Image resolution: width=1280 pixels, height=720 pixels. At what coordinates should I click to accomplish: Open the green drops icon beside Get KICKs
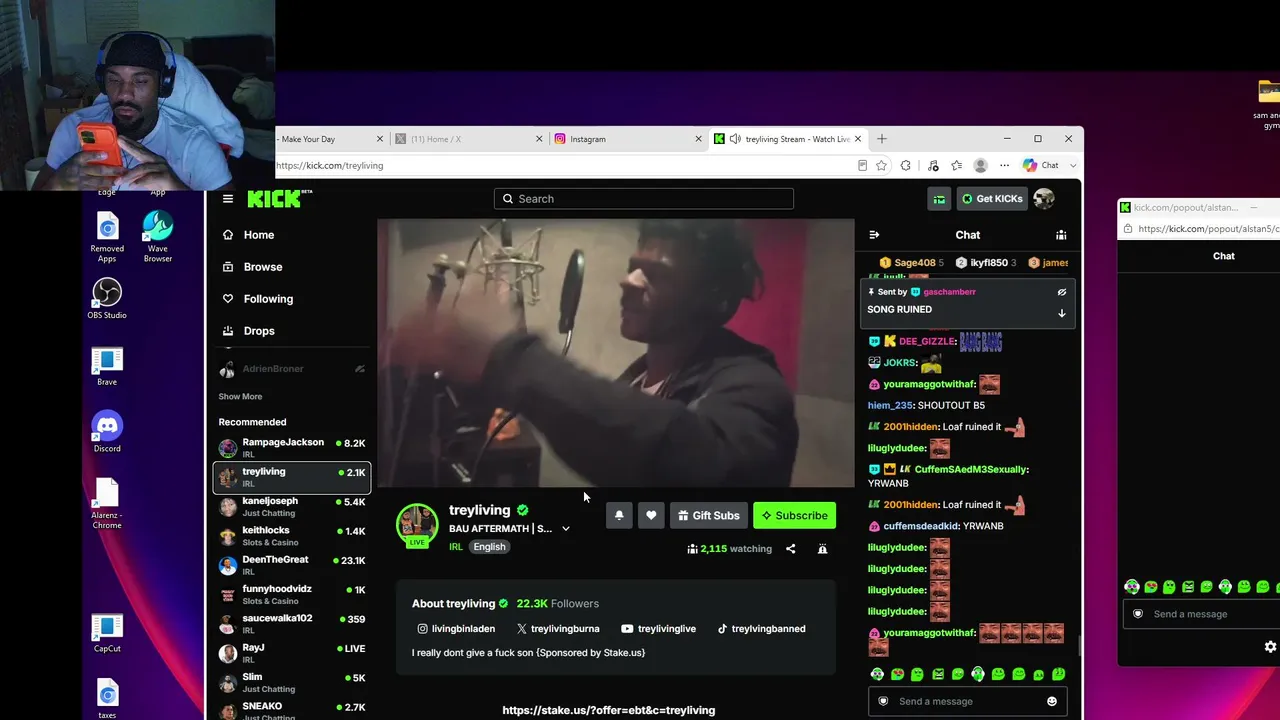pyautogui.click(x=939, y=199)
